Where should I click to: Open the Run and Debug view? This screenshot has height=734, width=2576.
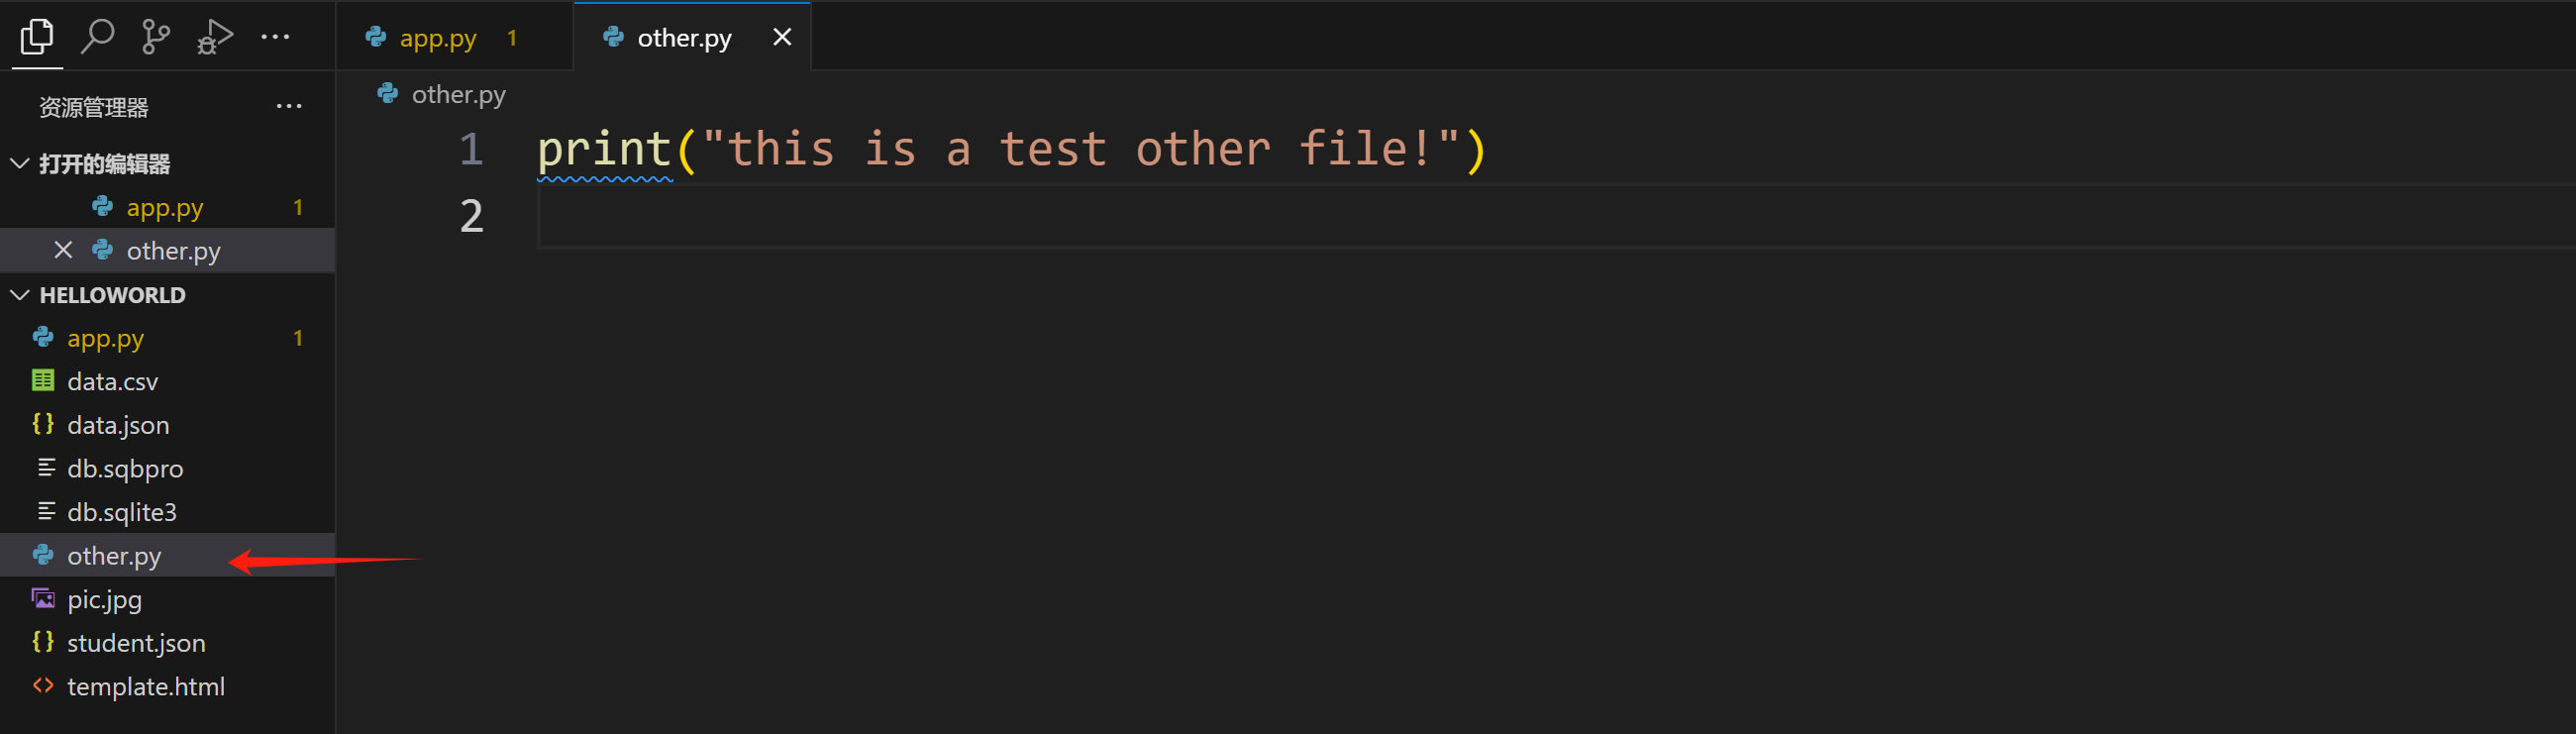(x=215, y=37)
